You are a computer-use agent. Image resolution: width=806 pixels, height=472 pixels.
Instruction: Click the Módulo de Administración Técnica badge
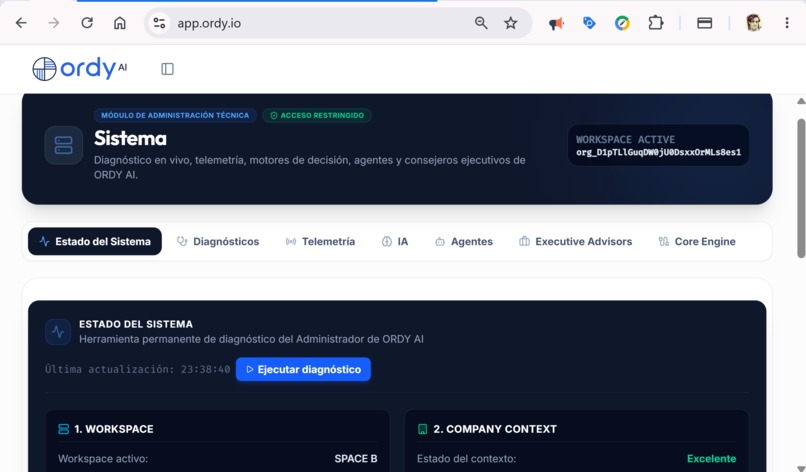coord(175,115)
